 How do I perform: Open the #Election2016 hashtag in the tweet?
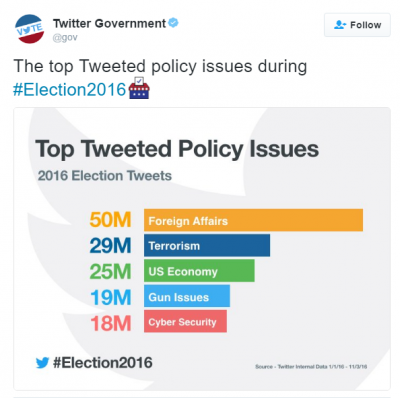pos(69,89)
